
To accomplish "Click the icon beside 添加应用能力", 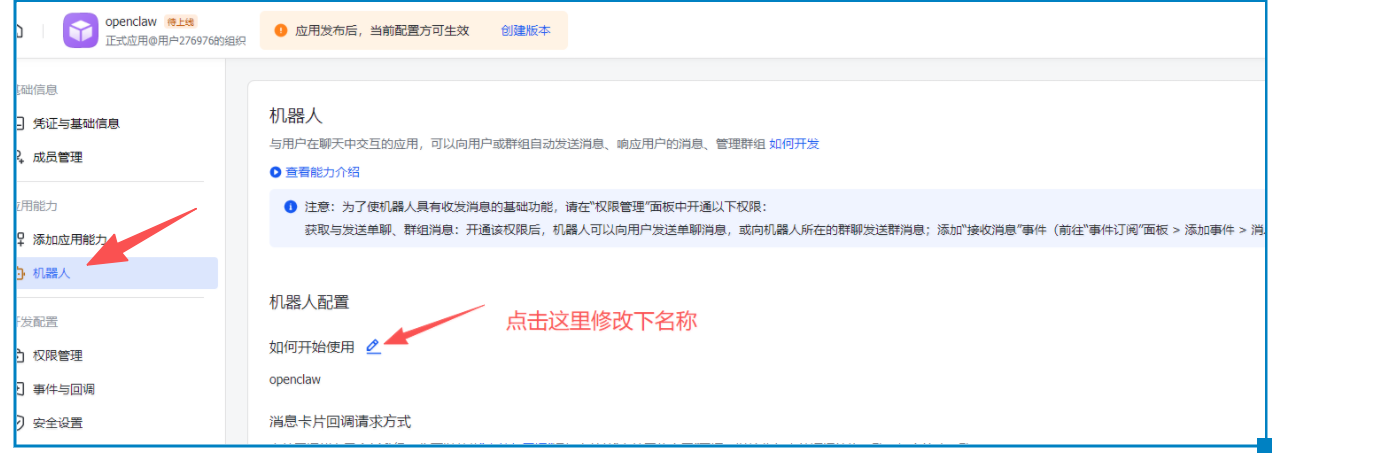I will click(x=19, y=239).
